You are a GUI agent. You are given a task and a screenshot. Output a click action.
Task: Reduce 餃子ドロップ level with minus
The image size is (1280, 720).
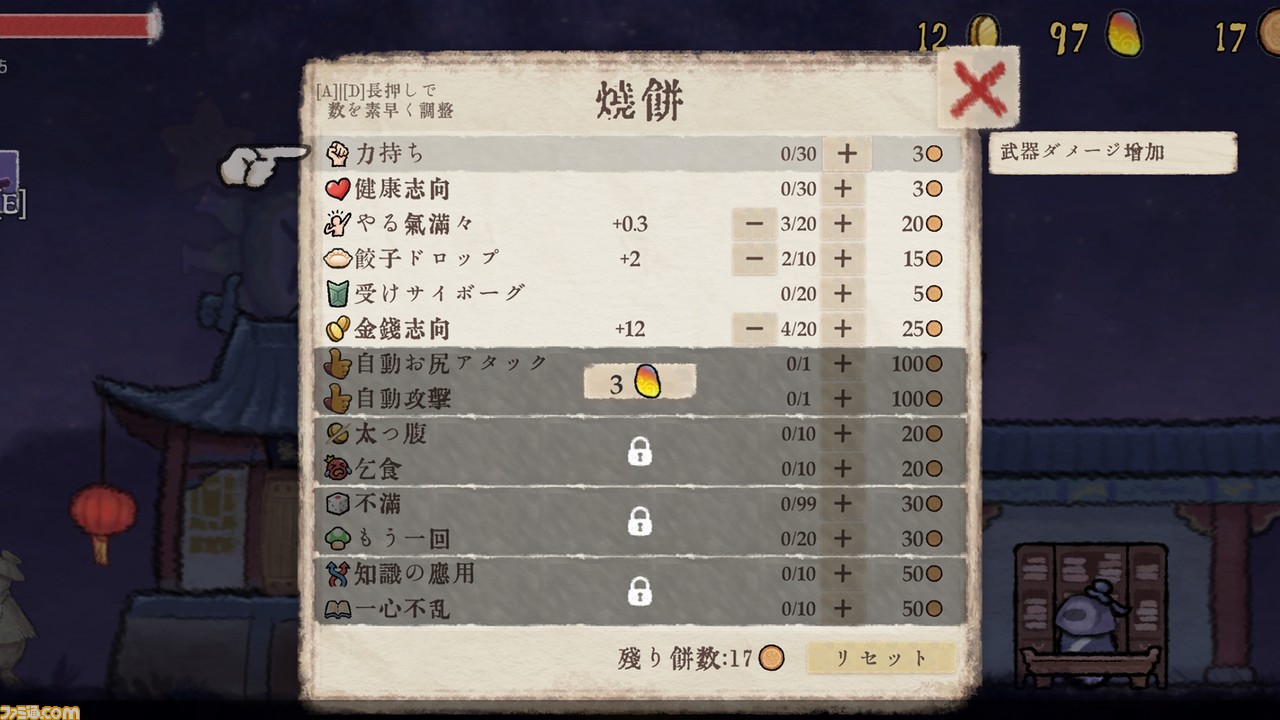(x=755, y=258)
